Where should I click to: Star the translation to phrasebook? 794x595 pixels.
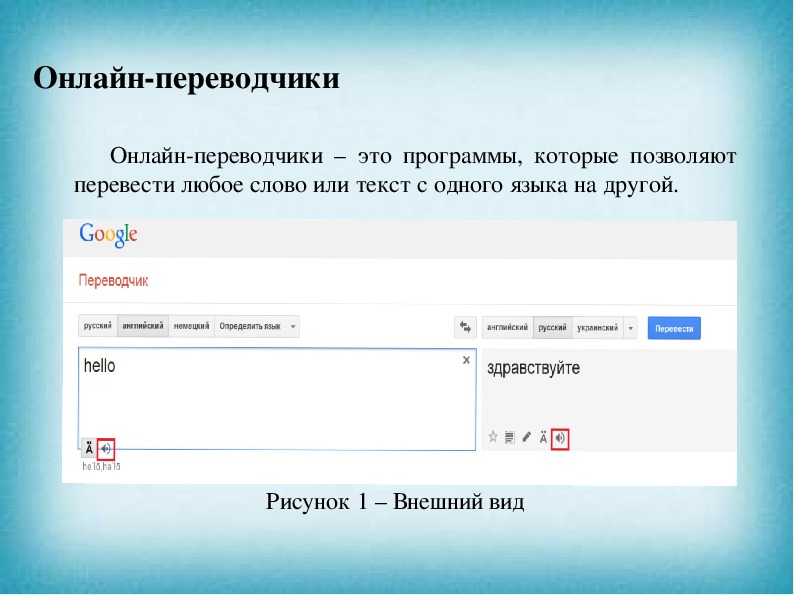pos(493,437)
